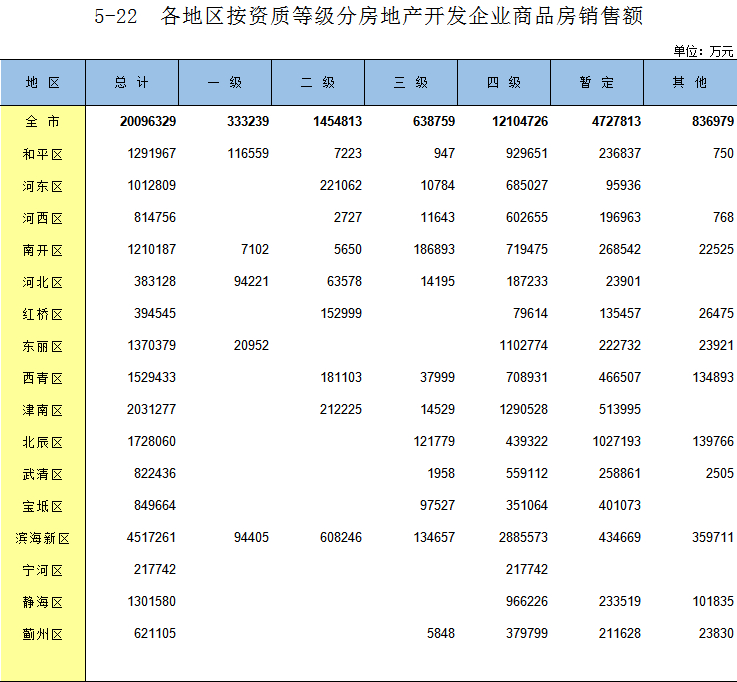Select cell 94221 in the 河北区 row
This screenshot has width=737, height=682.
coord(251,281)
